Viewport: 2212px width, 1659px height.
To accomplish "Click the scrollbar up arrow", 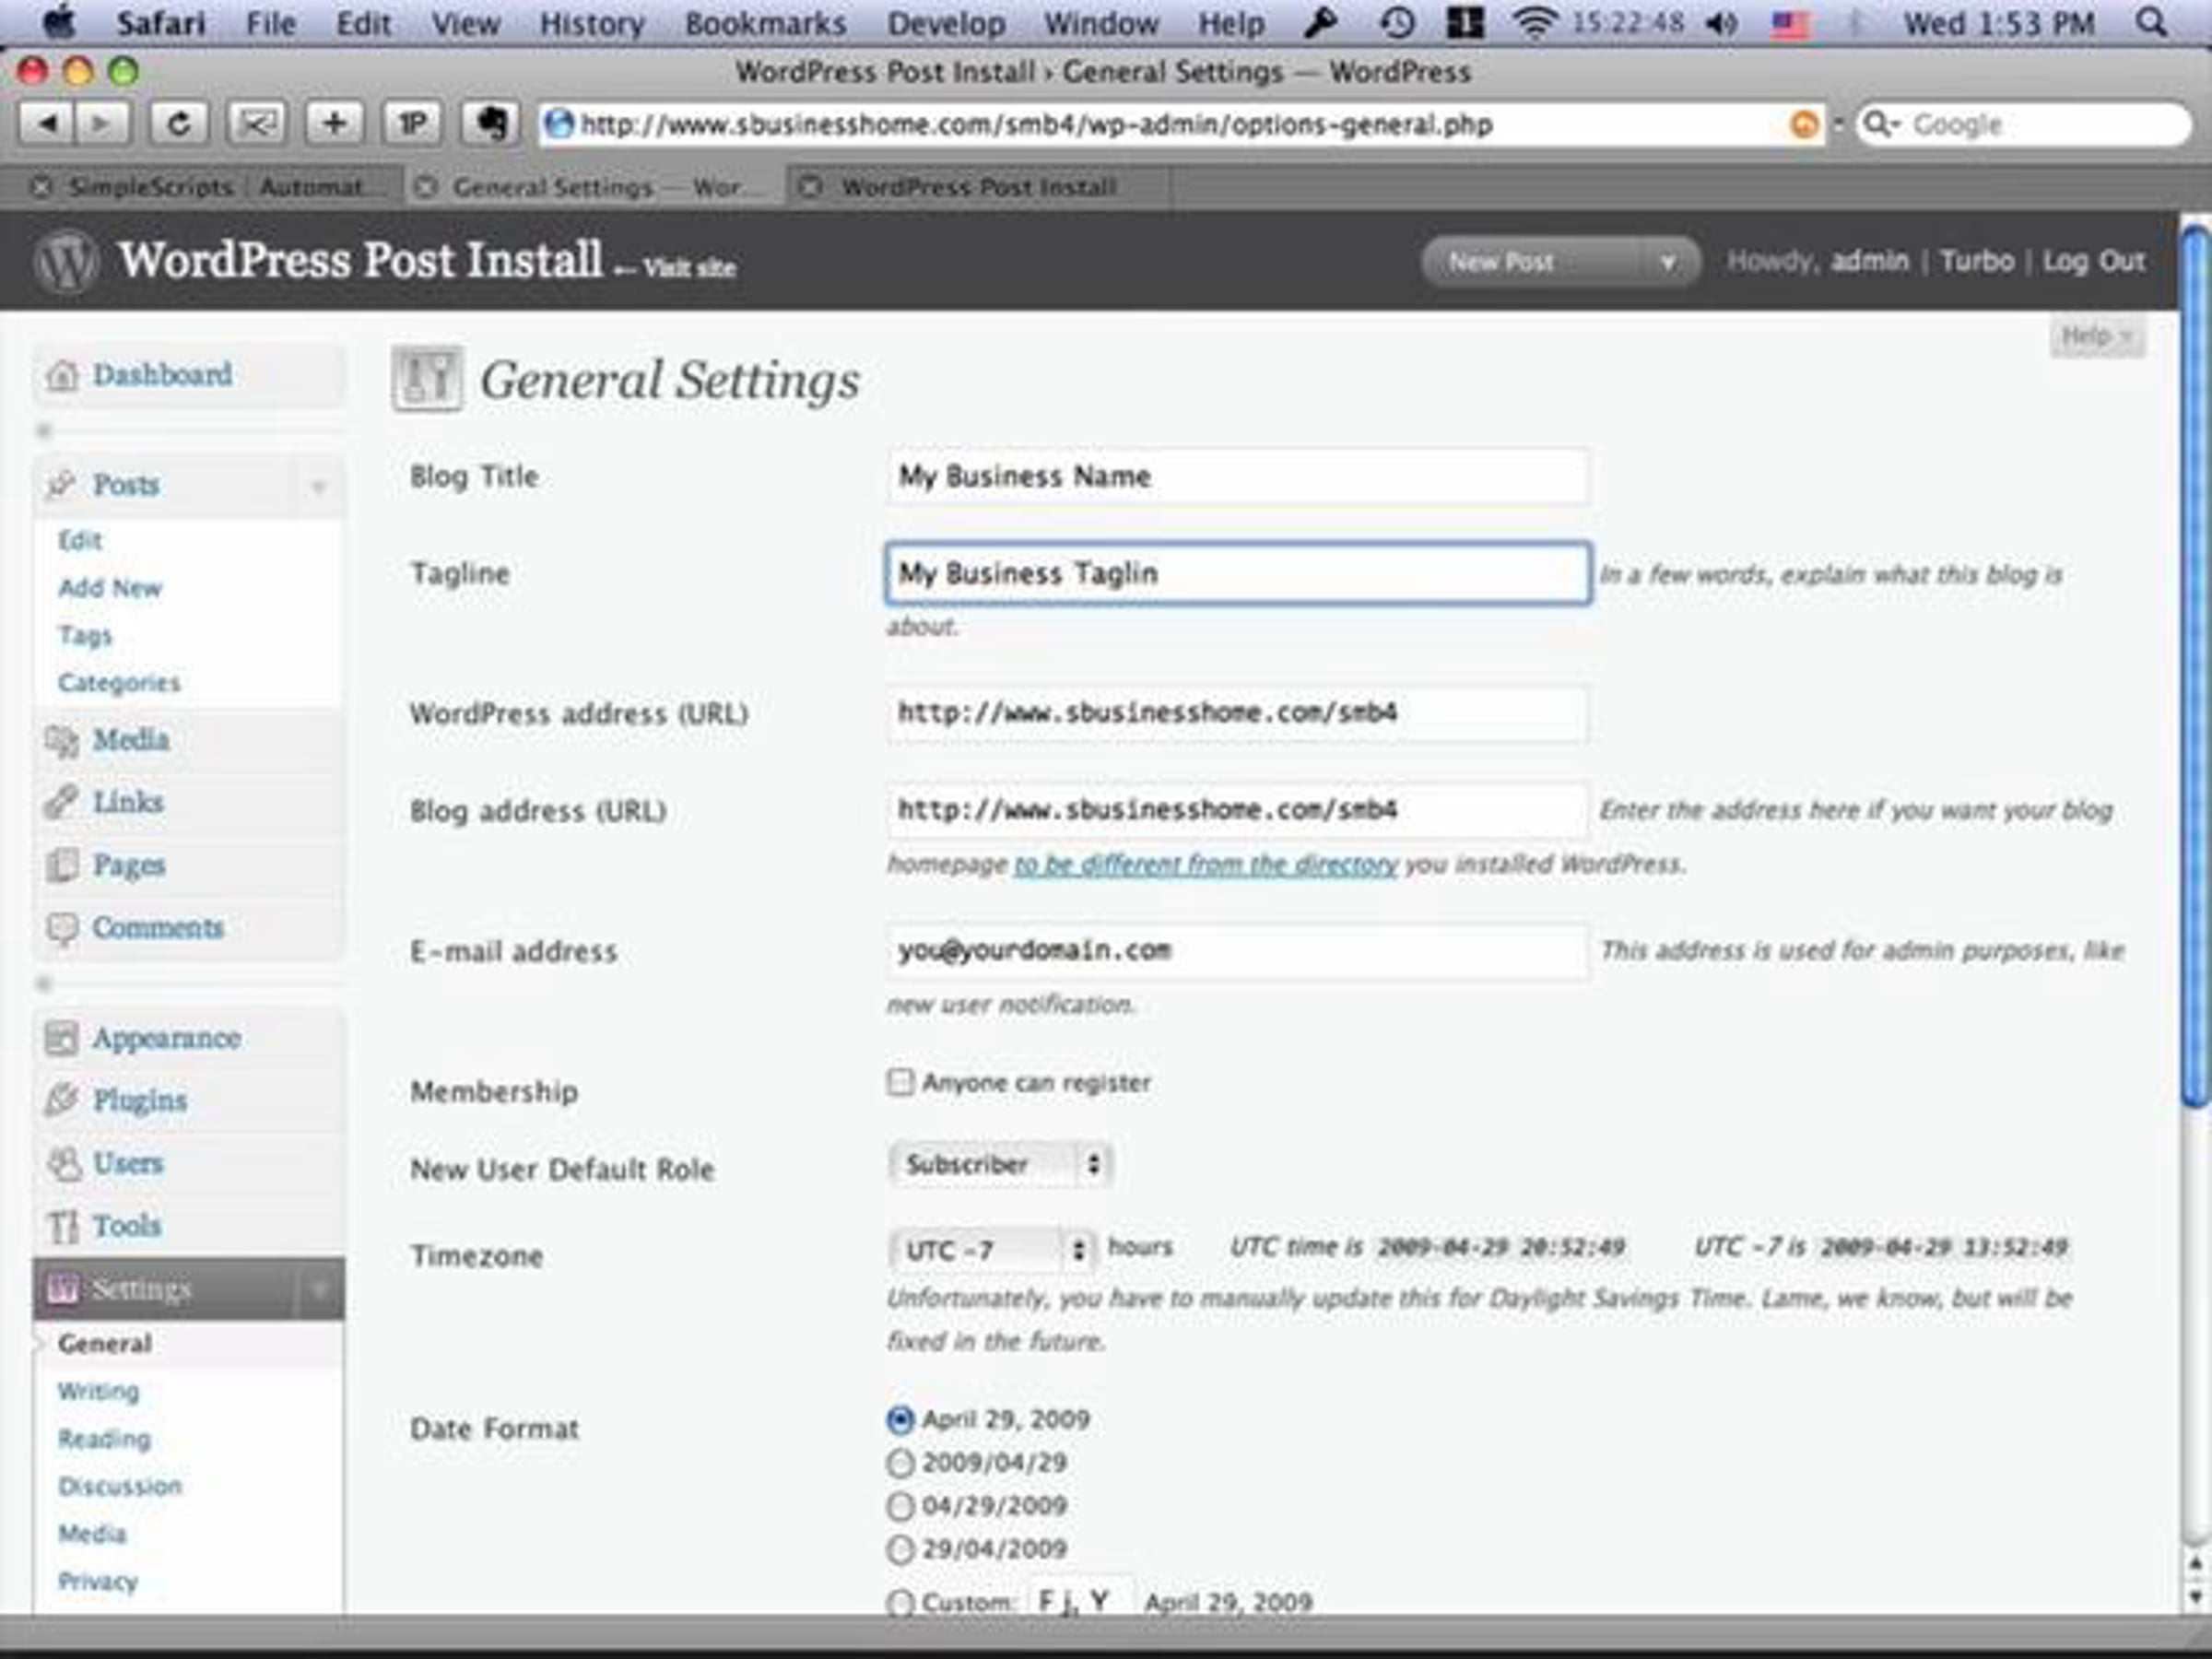I will (x=2196, y=1562).
